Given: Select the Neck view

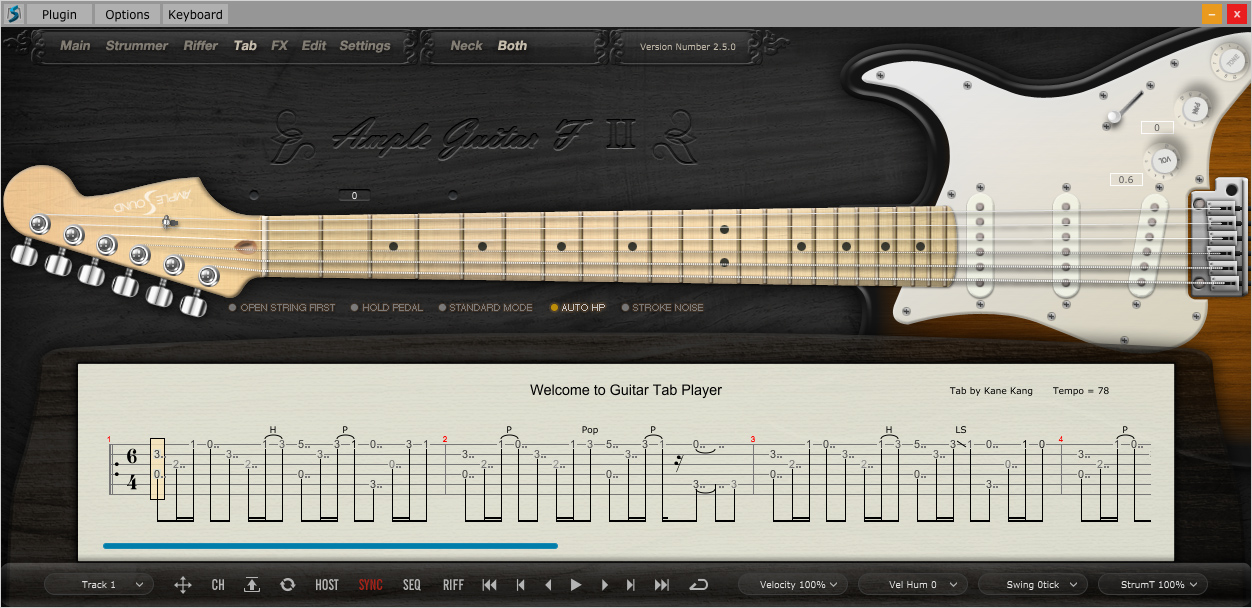Looking at the screenshot, I should click(466, 46).
